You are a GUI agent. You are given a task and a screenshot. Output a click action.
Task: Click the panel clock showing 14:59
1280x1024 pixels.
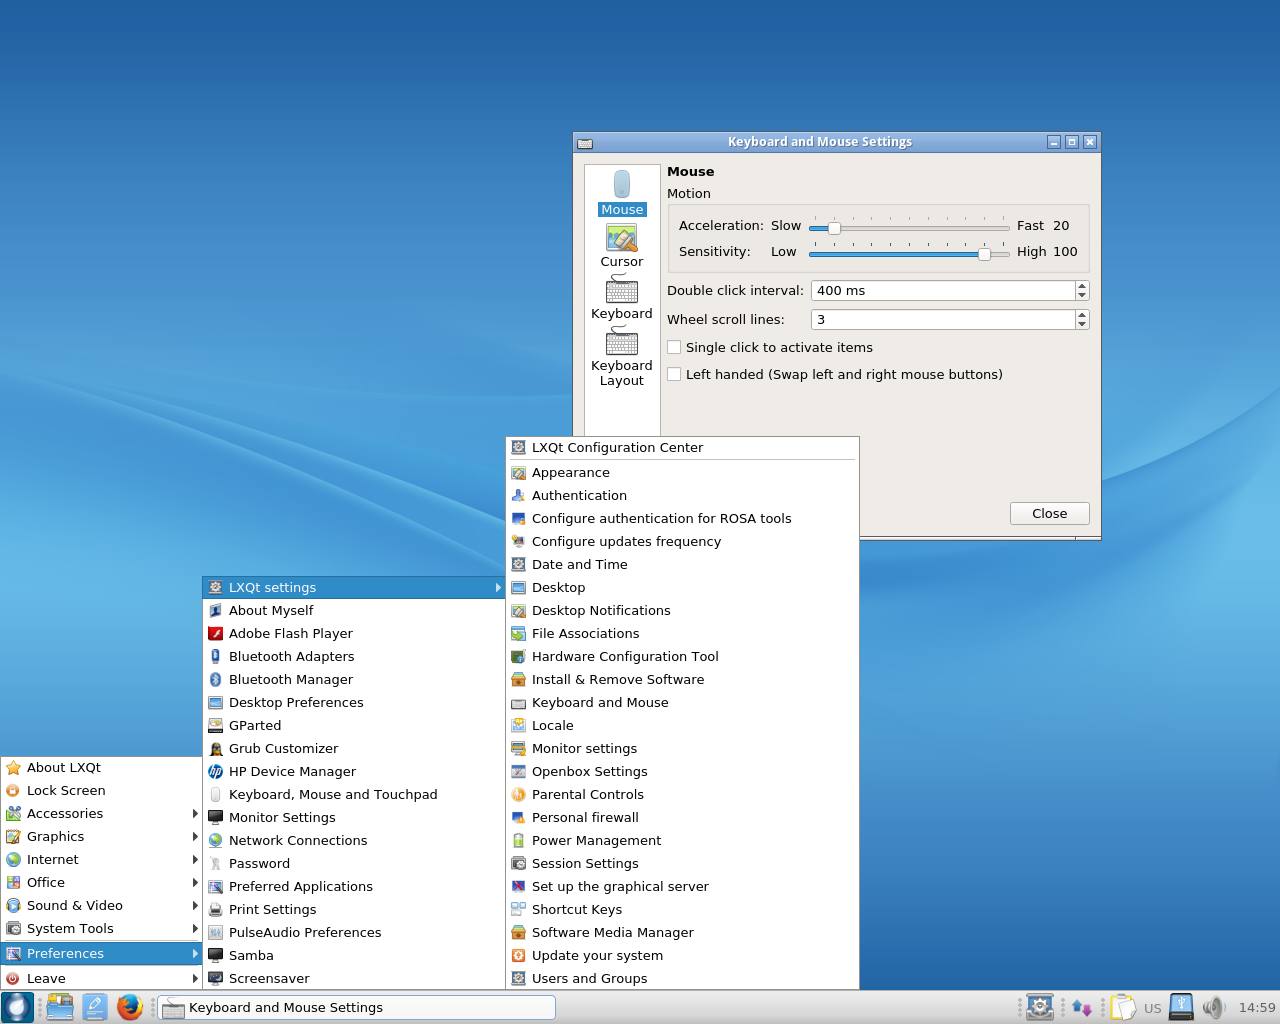pyautogui.click(x=1257, y=1007)
